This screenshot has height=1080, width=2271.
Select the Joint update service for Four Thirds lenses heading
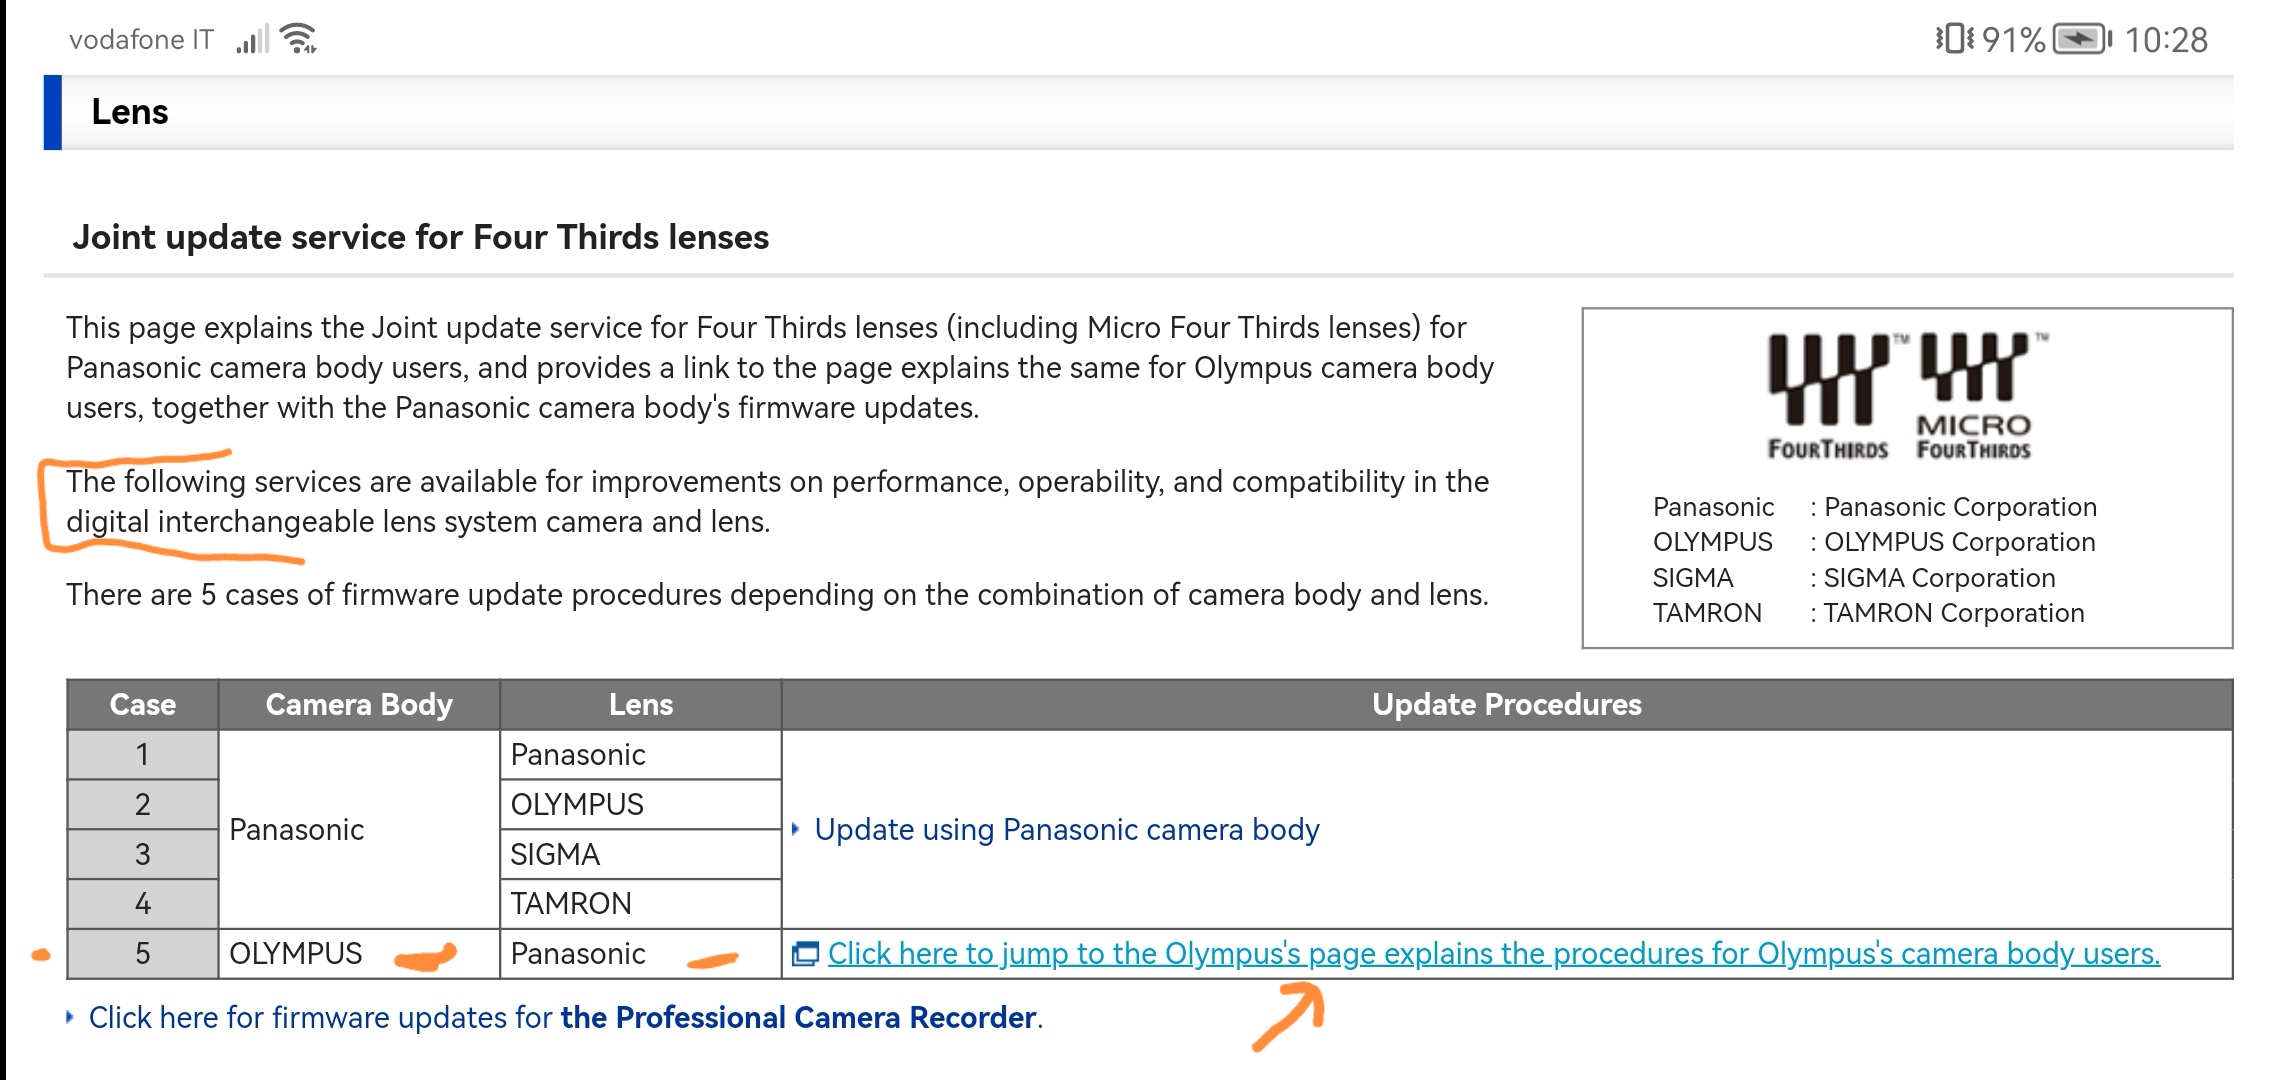[420, 237]
